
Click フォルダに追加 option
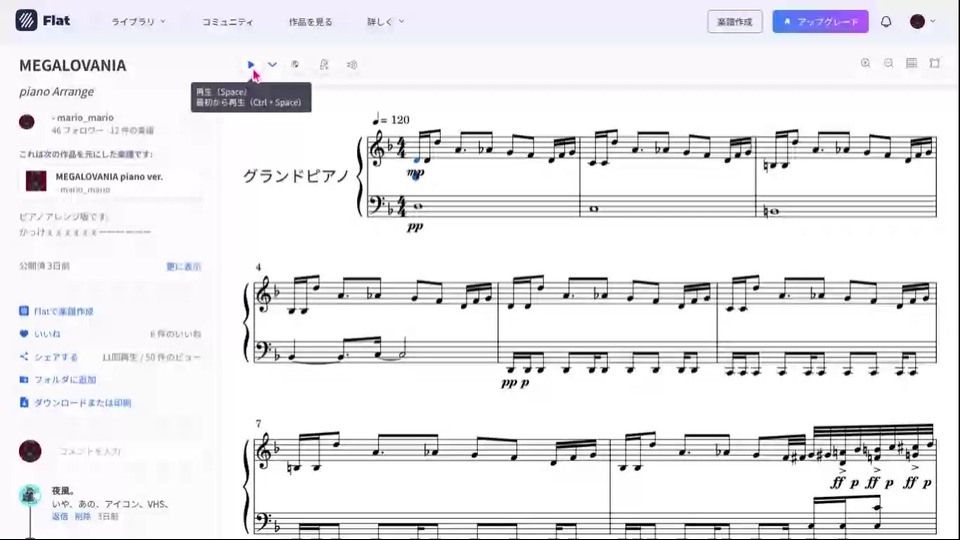(65, 380)
